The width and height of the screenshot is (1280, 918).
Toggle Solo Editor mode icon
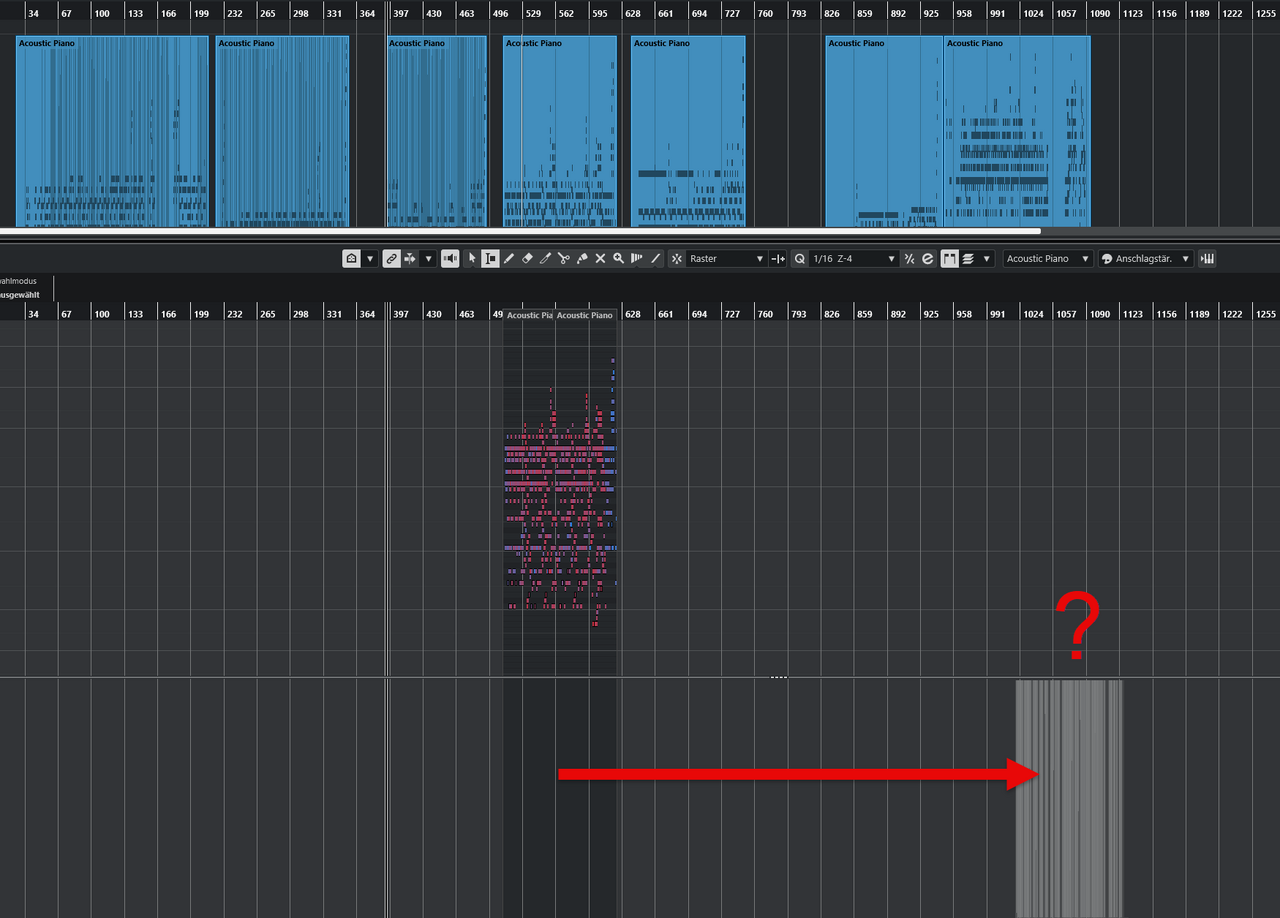(x=351, y=258)
